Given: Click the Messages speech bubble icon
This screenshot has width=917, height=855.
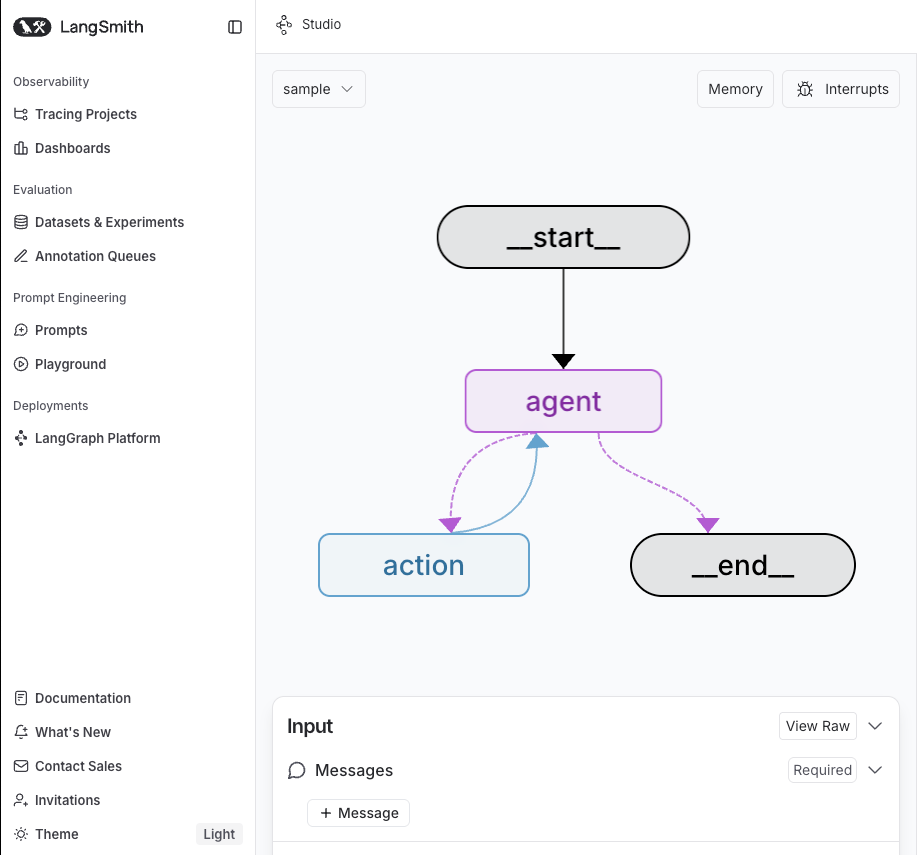Looking at the screenshot, I should 297,771.
